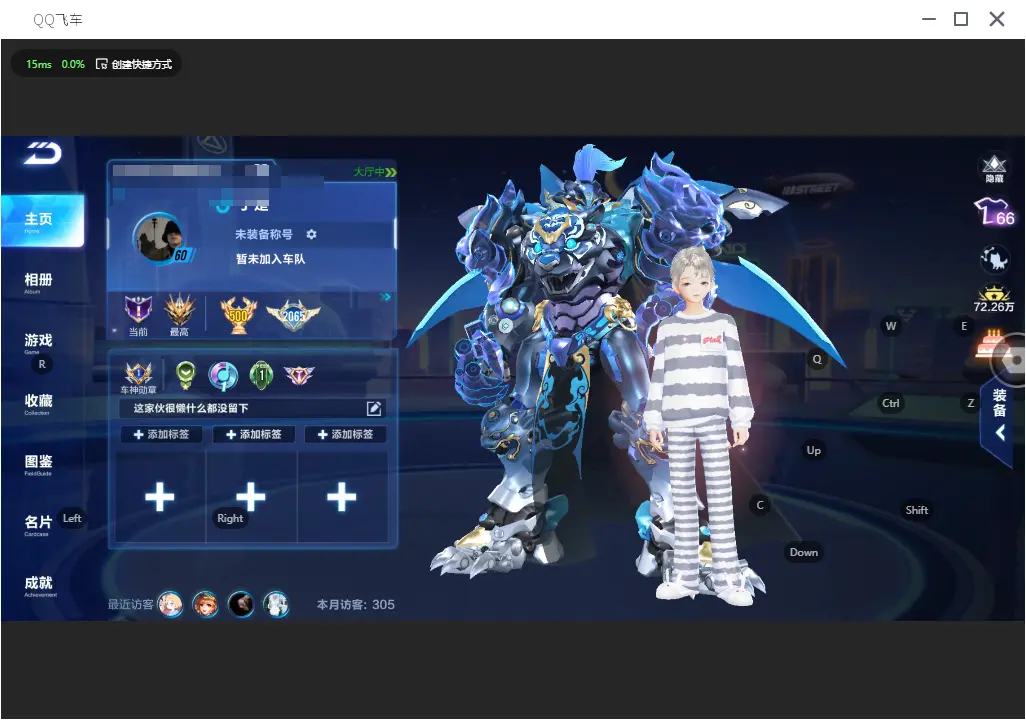The height and width of the screenshot is (720, 1026).
Task: Click the middle 添加标签 button
Action: point(253,434)
